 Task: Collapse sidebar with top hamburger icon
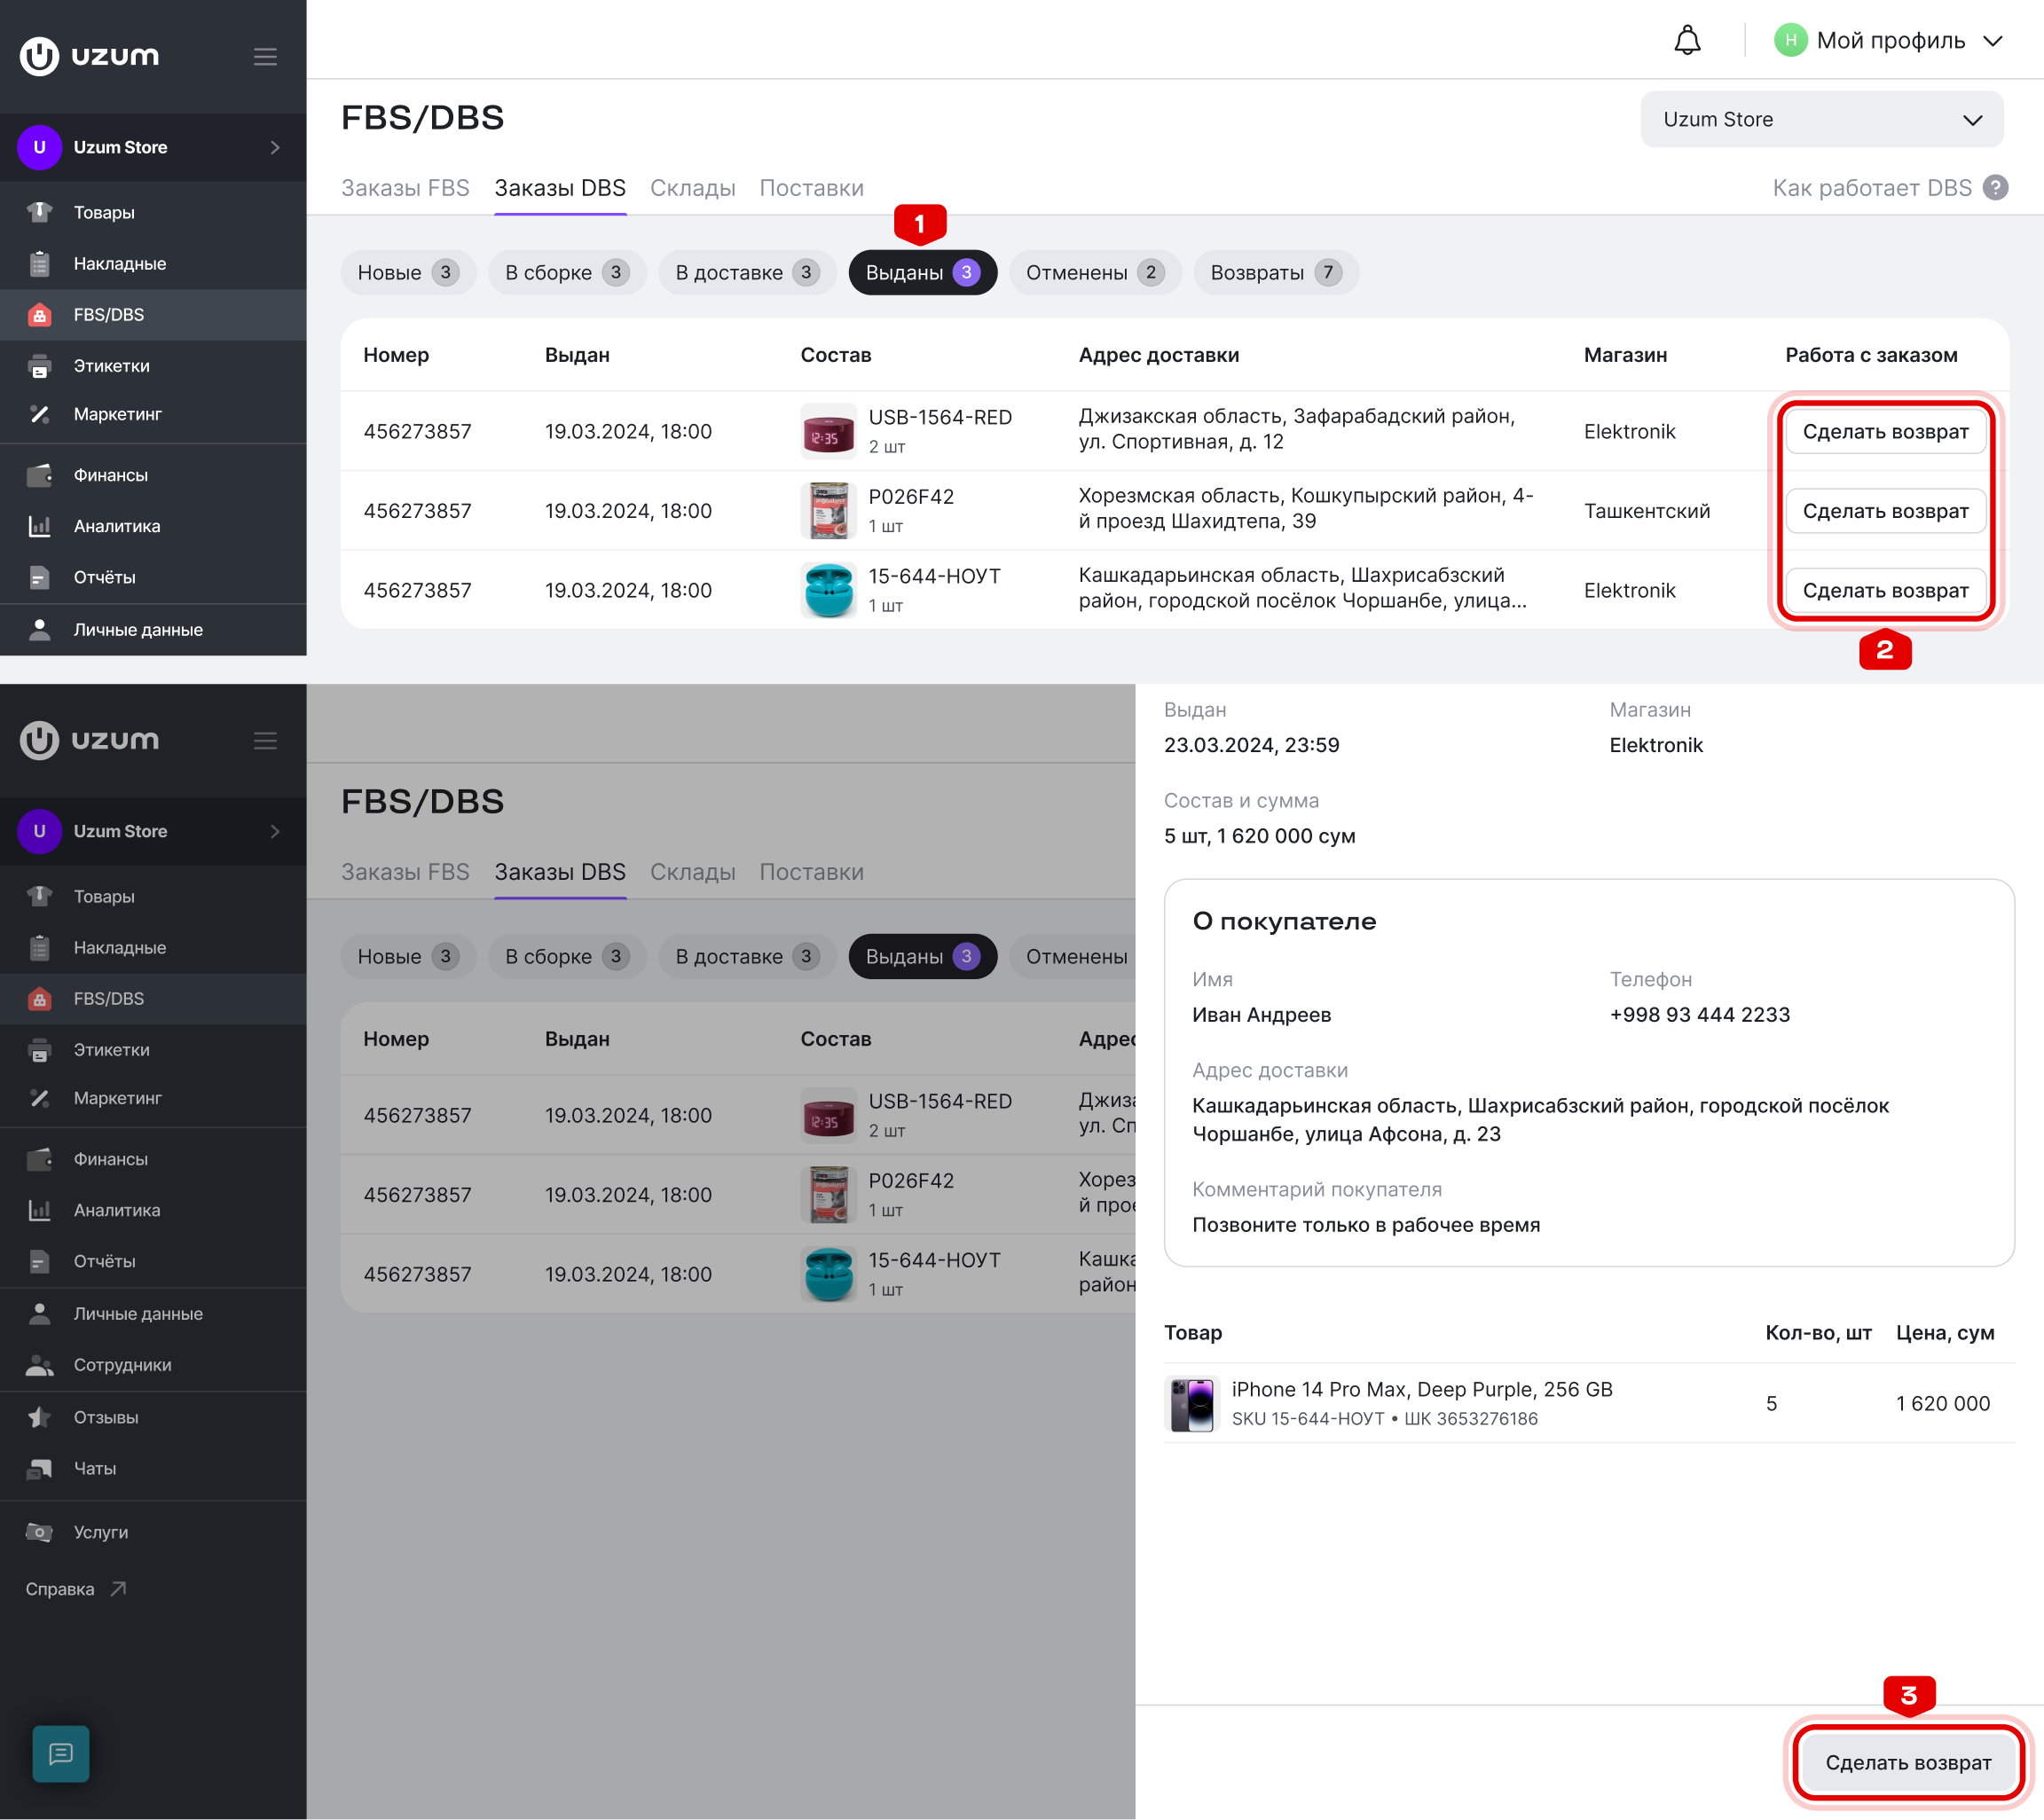pyautogui.click(x=265, y=57)
